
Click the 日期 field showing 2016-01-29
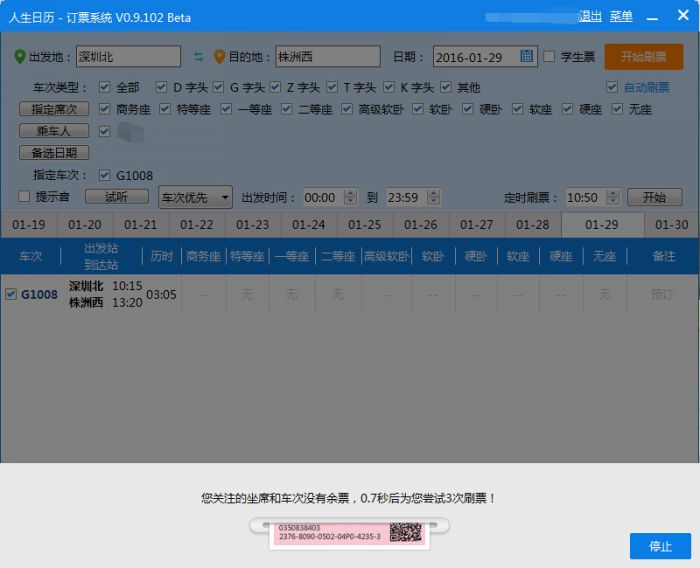point(485,57)
